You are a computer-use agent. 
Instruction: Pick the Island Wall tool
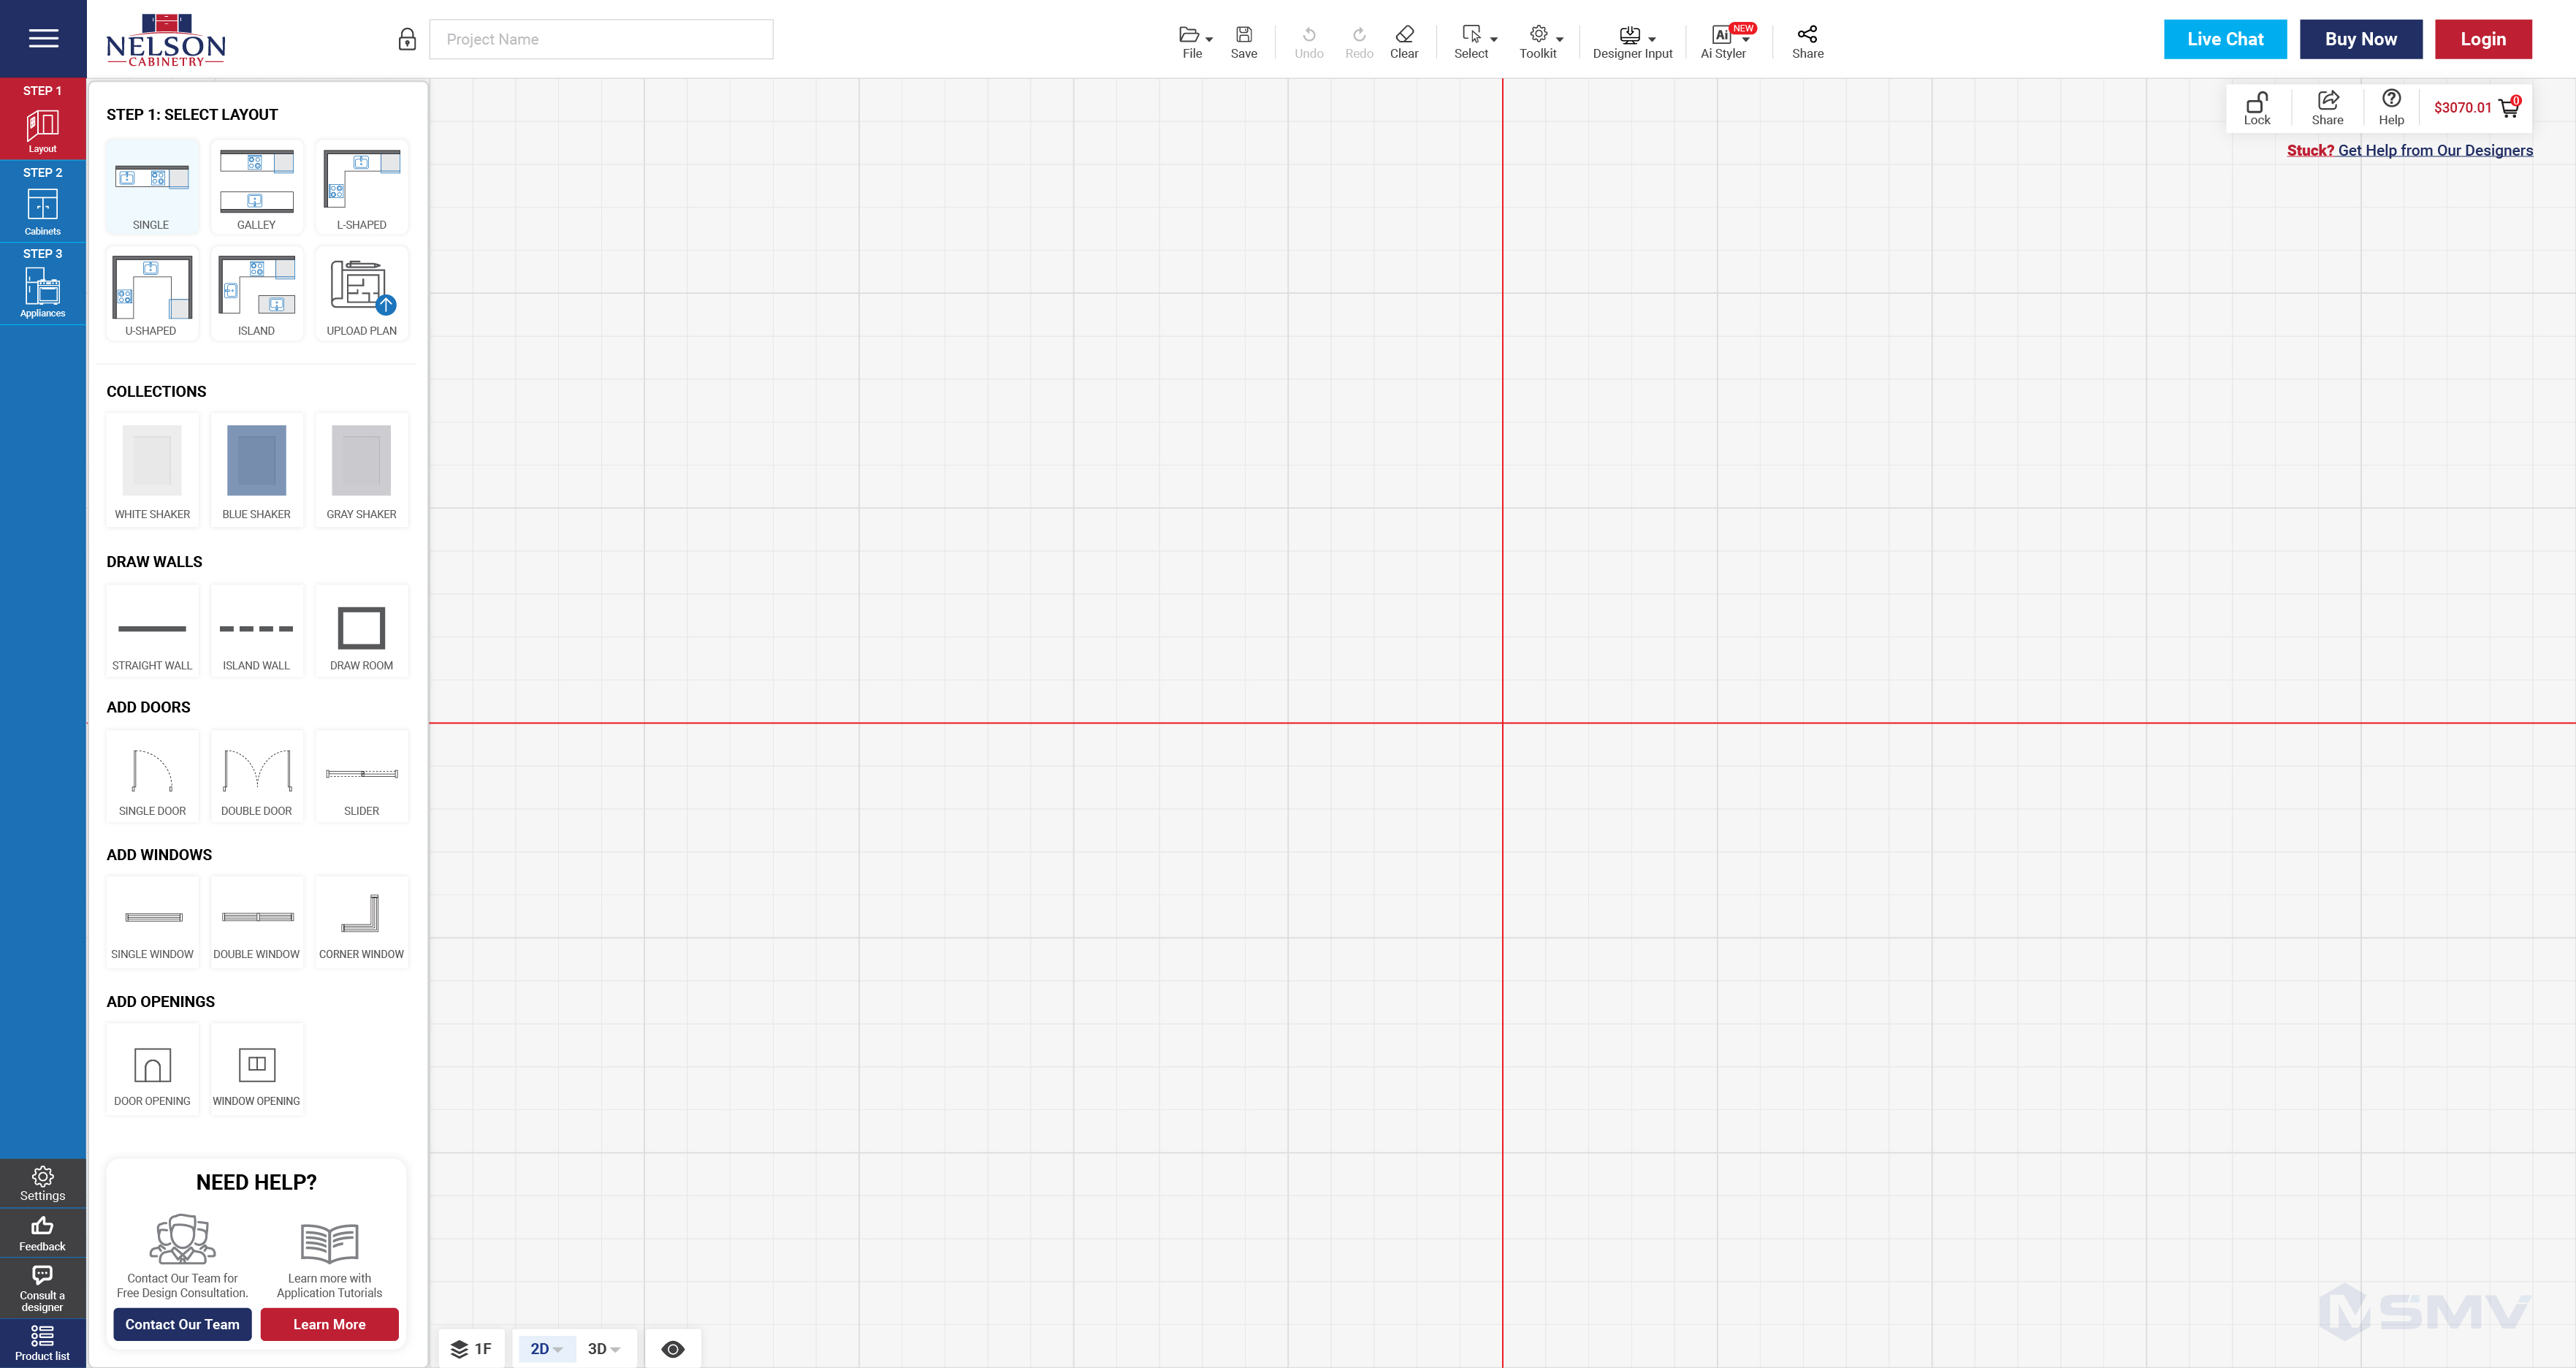(256, 631)
